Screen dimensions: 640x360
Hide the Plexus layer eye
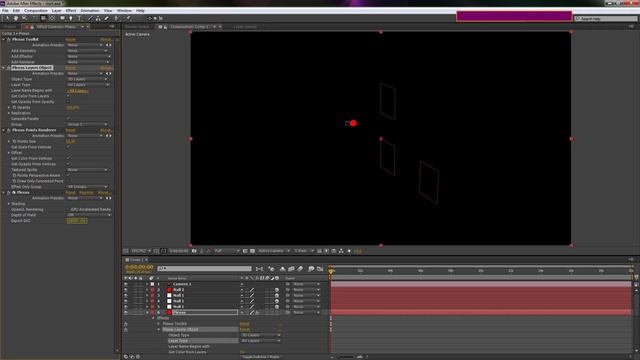click(126, 312)
